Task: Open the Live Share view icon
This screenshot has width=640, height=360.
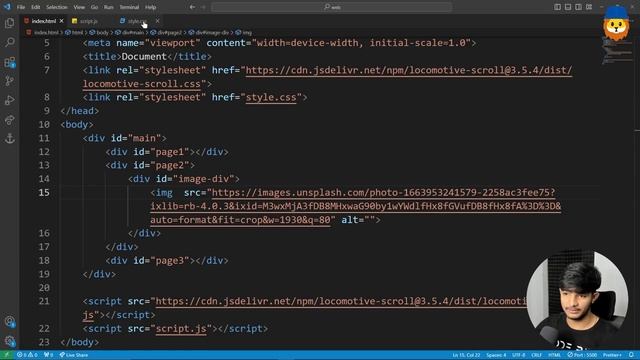Action: click(x=9, y=120)
